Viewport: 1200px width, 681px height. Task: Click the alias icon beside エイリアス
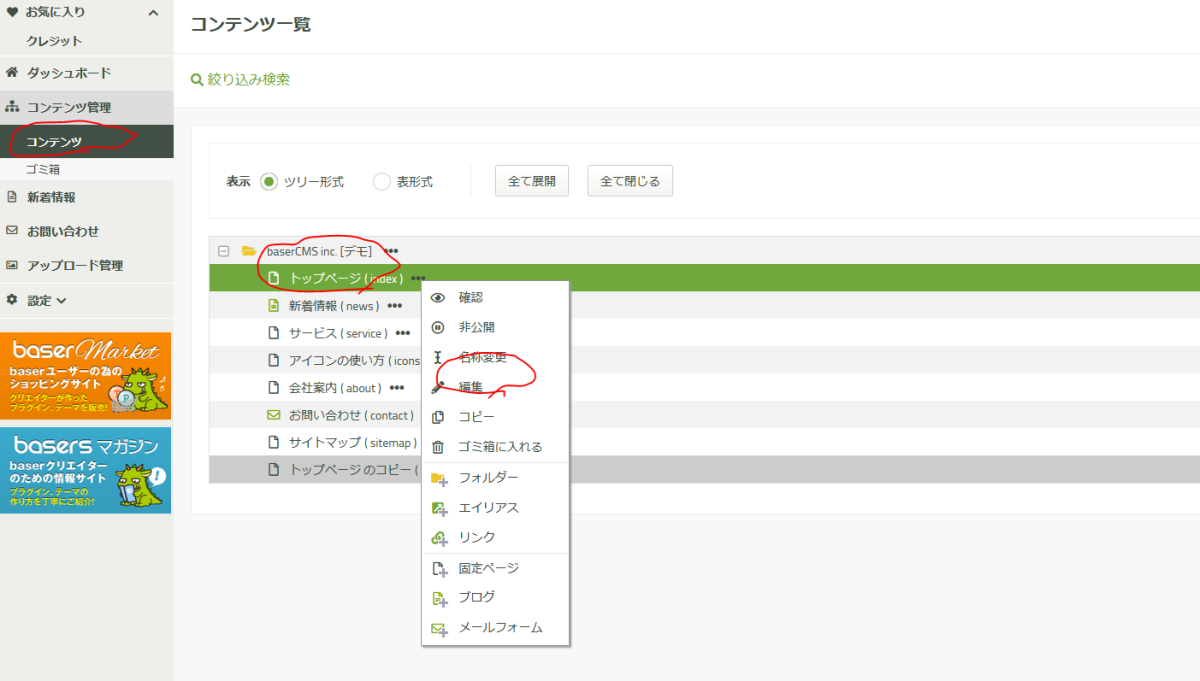click(x=438, y=508)
